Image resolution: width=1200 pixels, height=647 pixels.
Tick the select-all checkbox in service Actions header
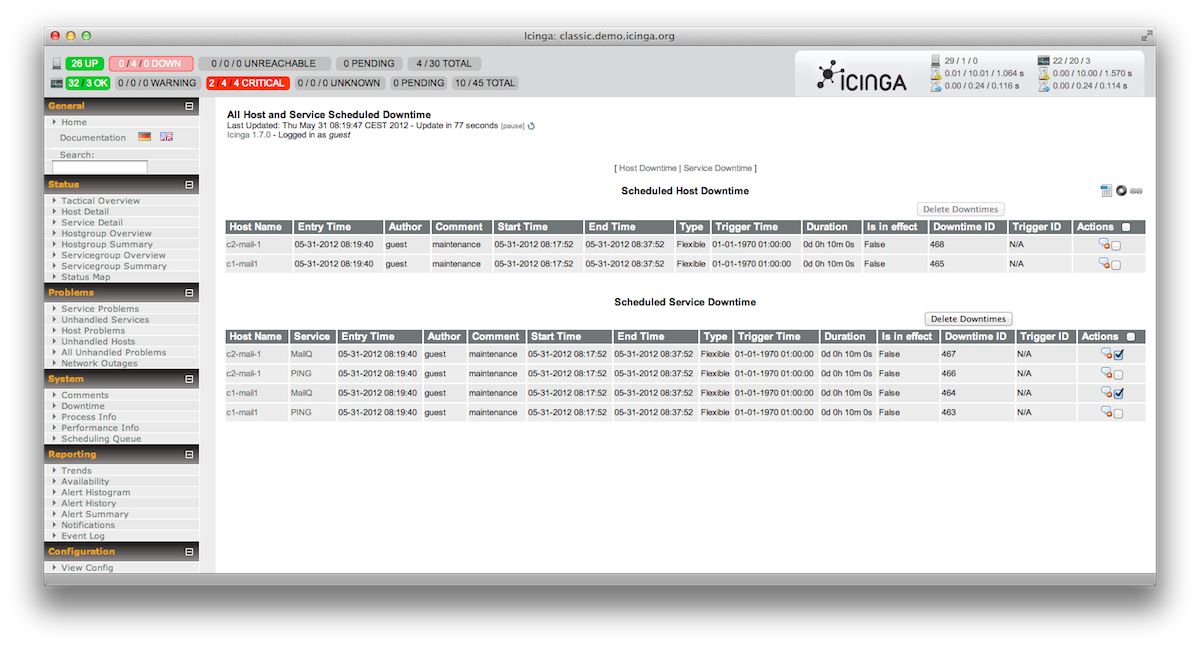1131,337
